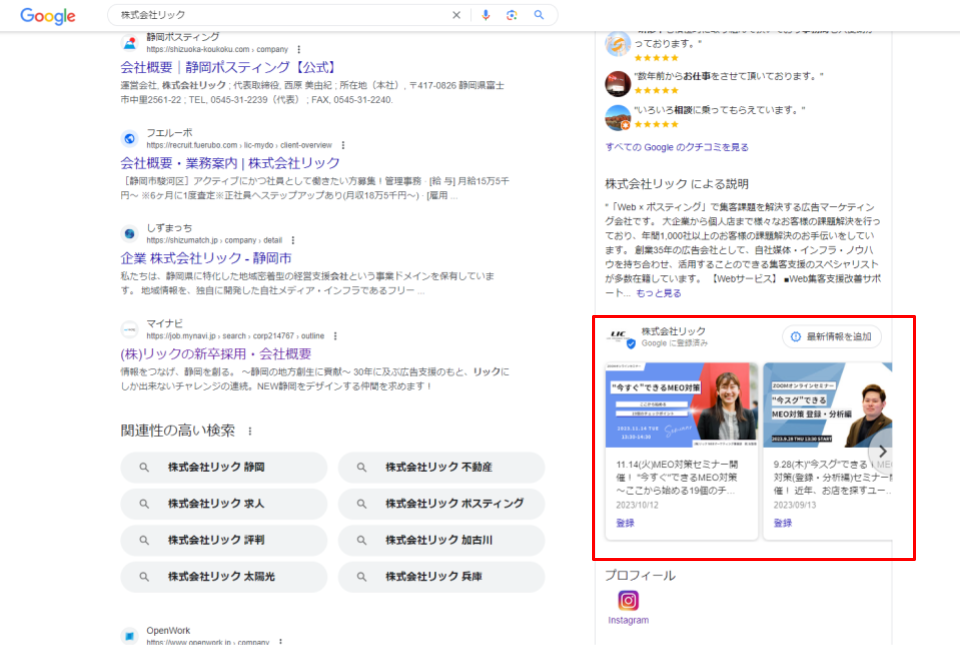Click the next arrow on the posts carousel
The width and height of the screenshot is (960, 669).
883,451
